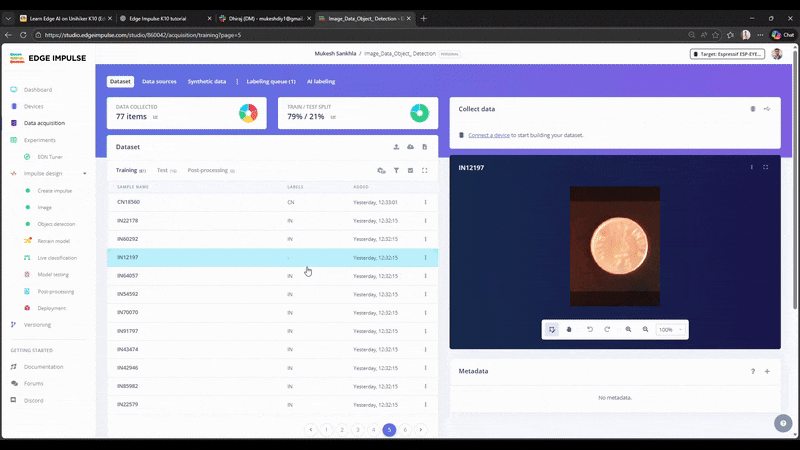This screenshot has width=800, height=450.
Task: Open the user avatar in top right
Action: 777,54
